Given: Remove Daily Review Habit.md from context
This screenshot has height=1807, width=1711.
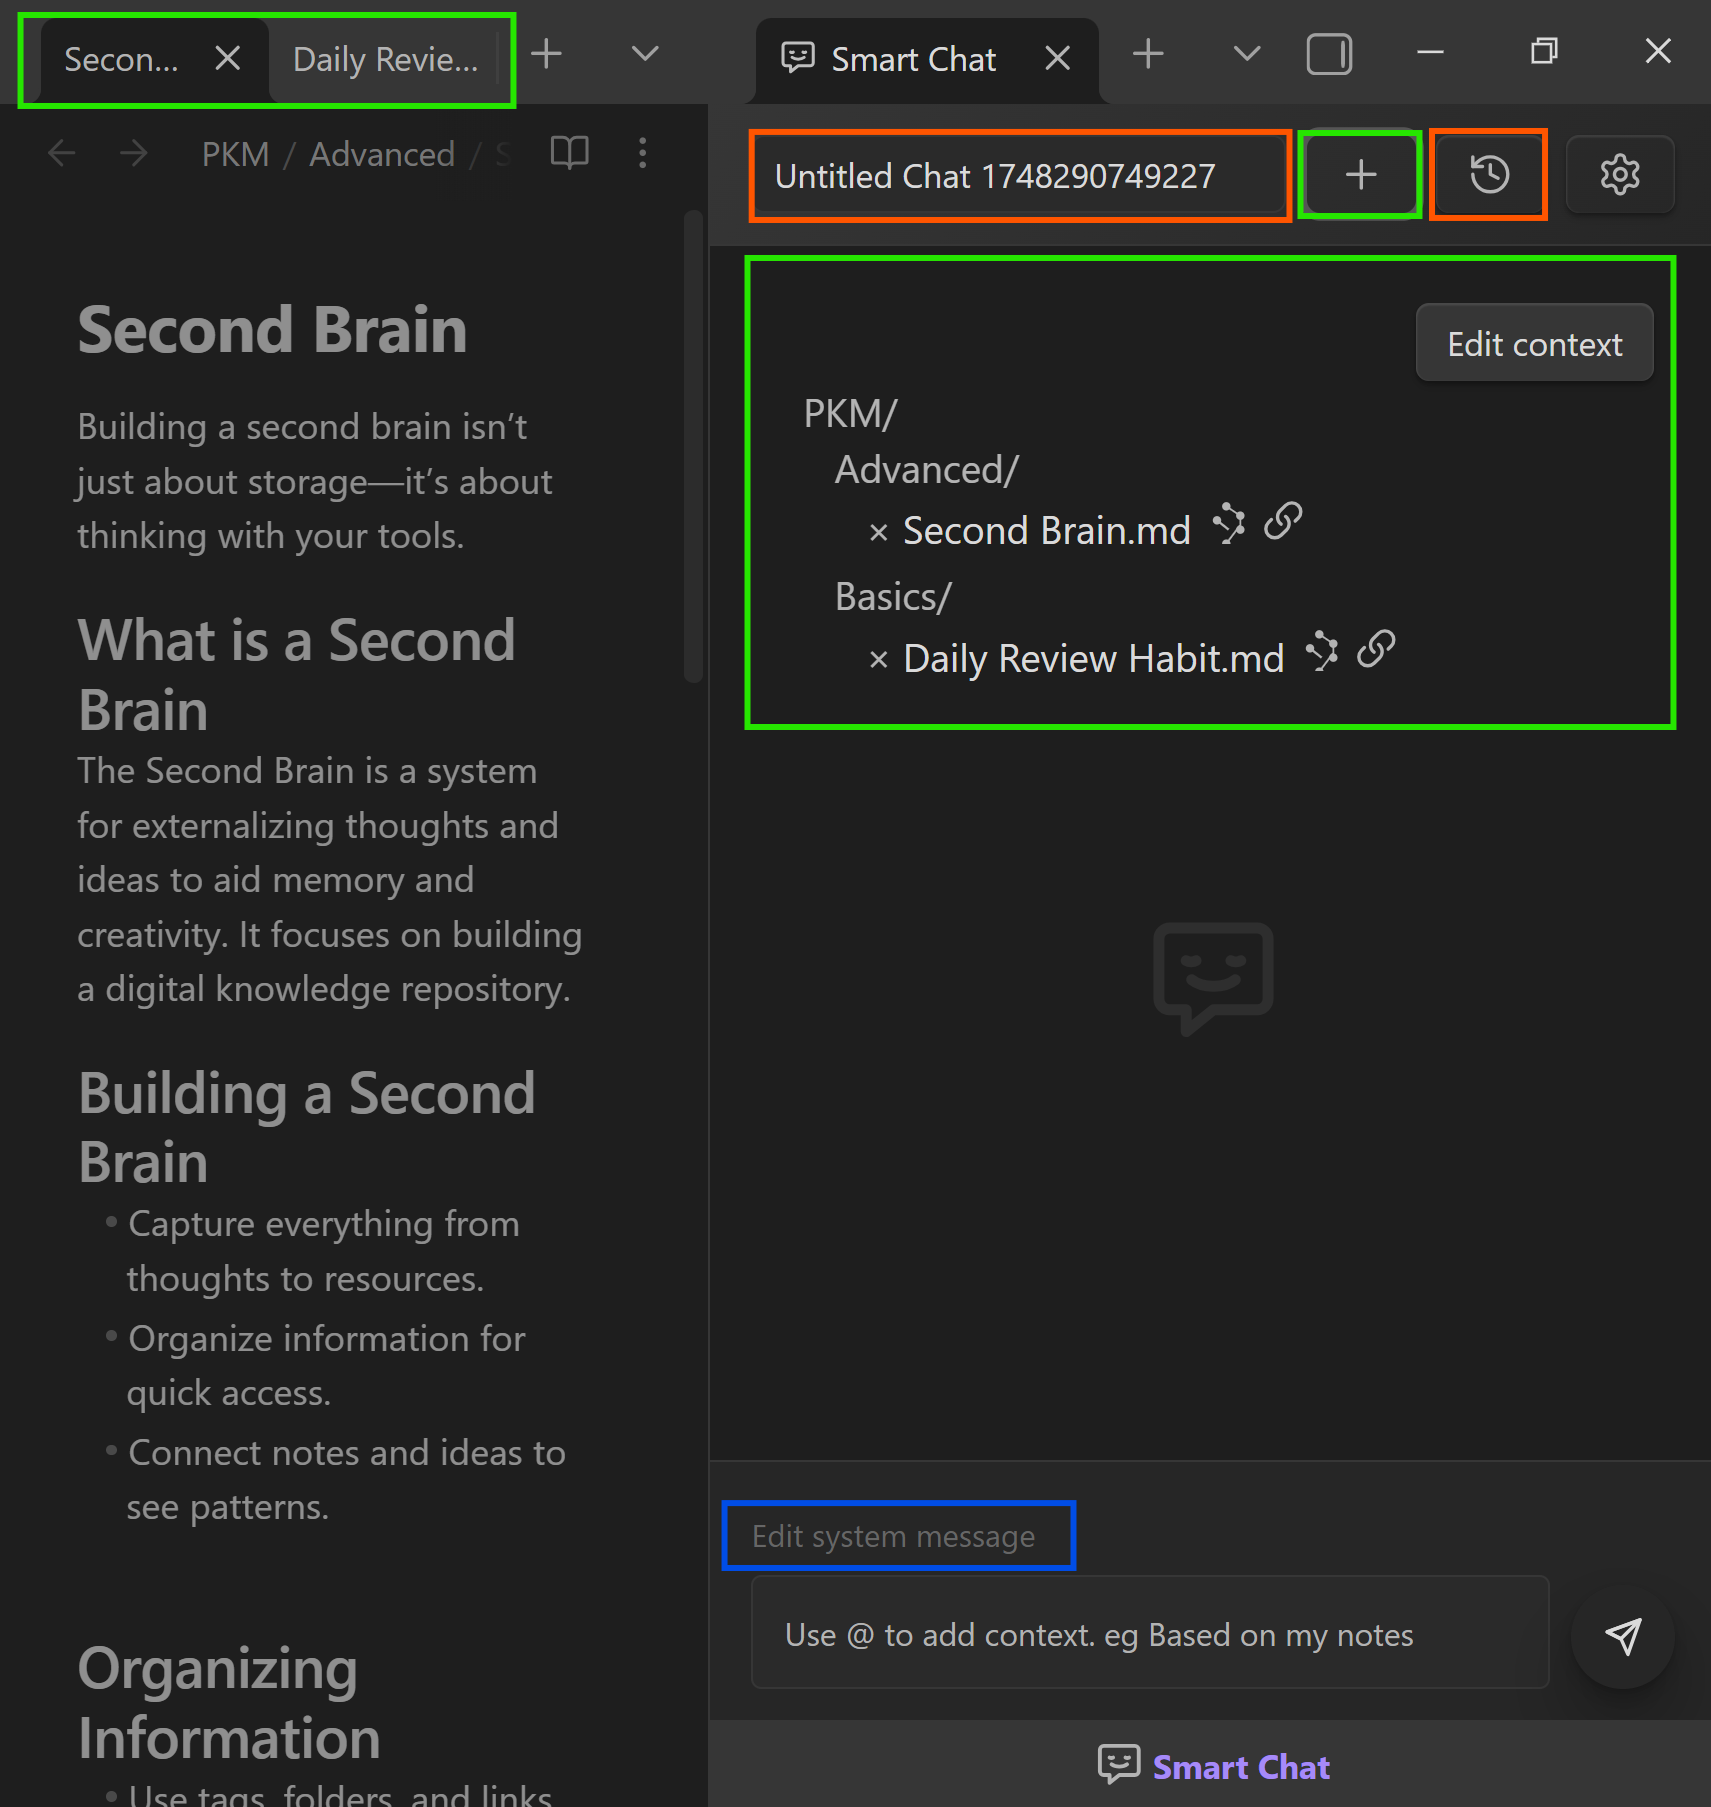Looking at the screenshot, I should 878,660.
